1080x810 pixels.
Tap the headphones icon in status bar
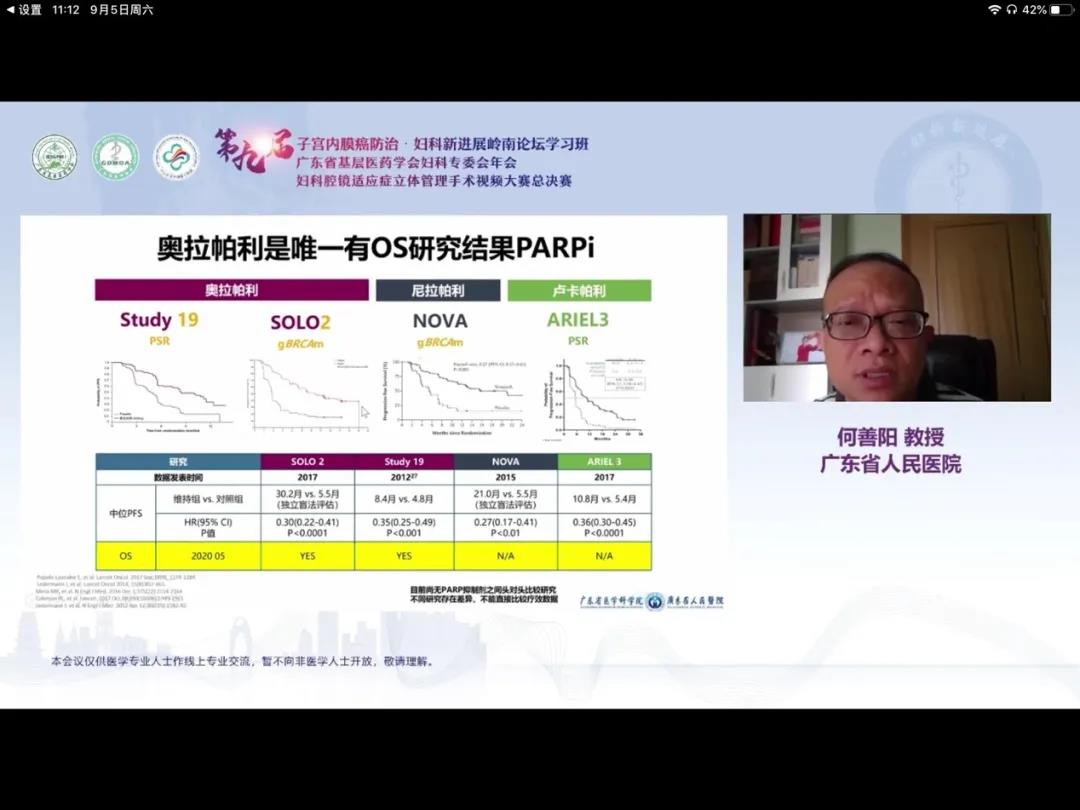tap(1012, 9)
